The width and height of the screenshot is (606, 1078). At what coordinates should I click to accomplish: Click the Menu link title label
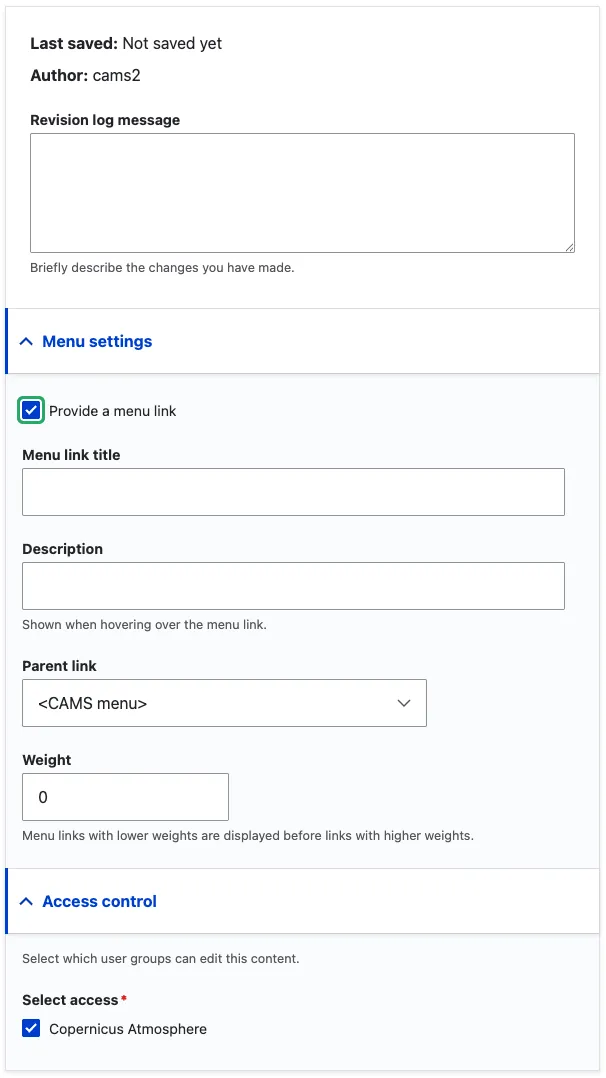pyautogui.click(x=72, y=455)
